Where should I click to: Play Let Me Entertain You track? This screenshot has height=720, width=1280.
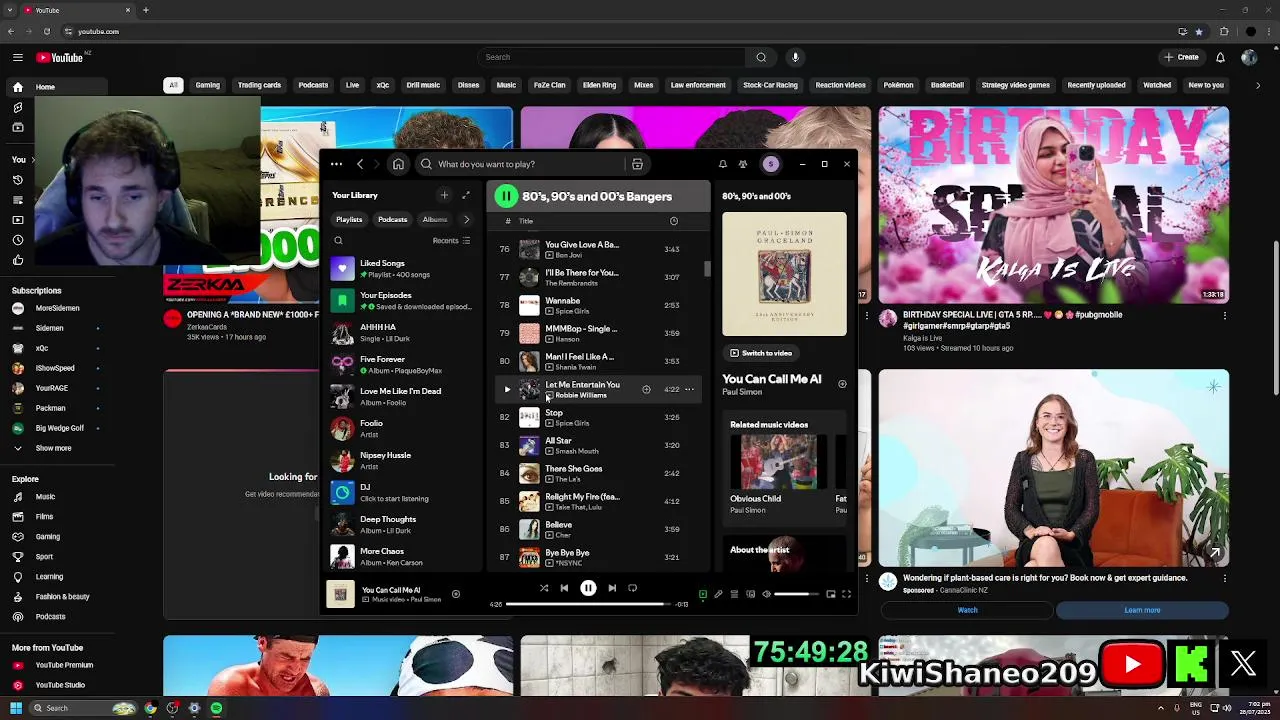507,389
